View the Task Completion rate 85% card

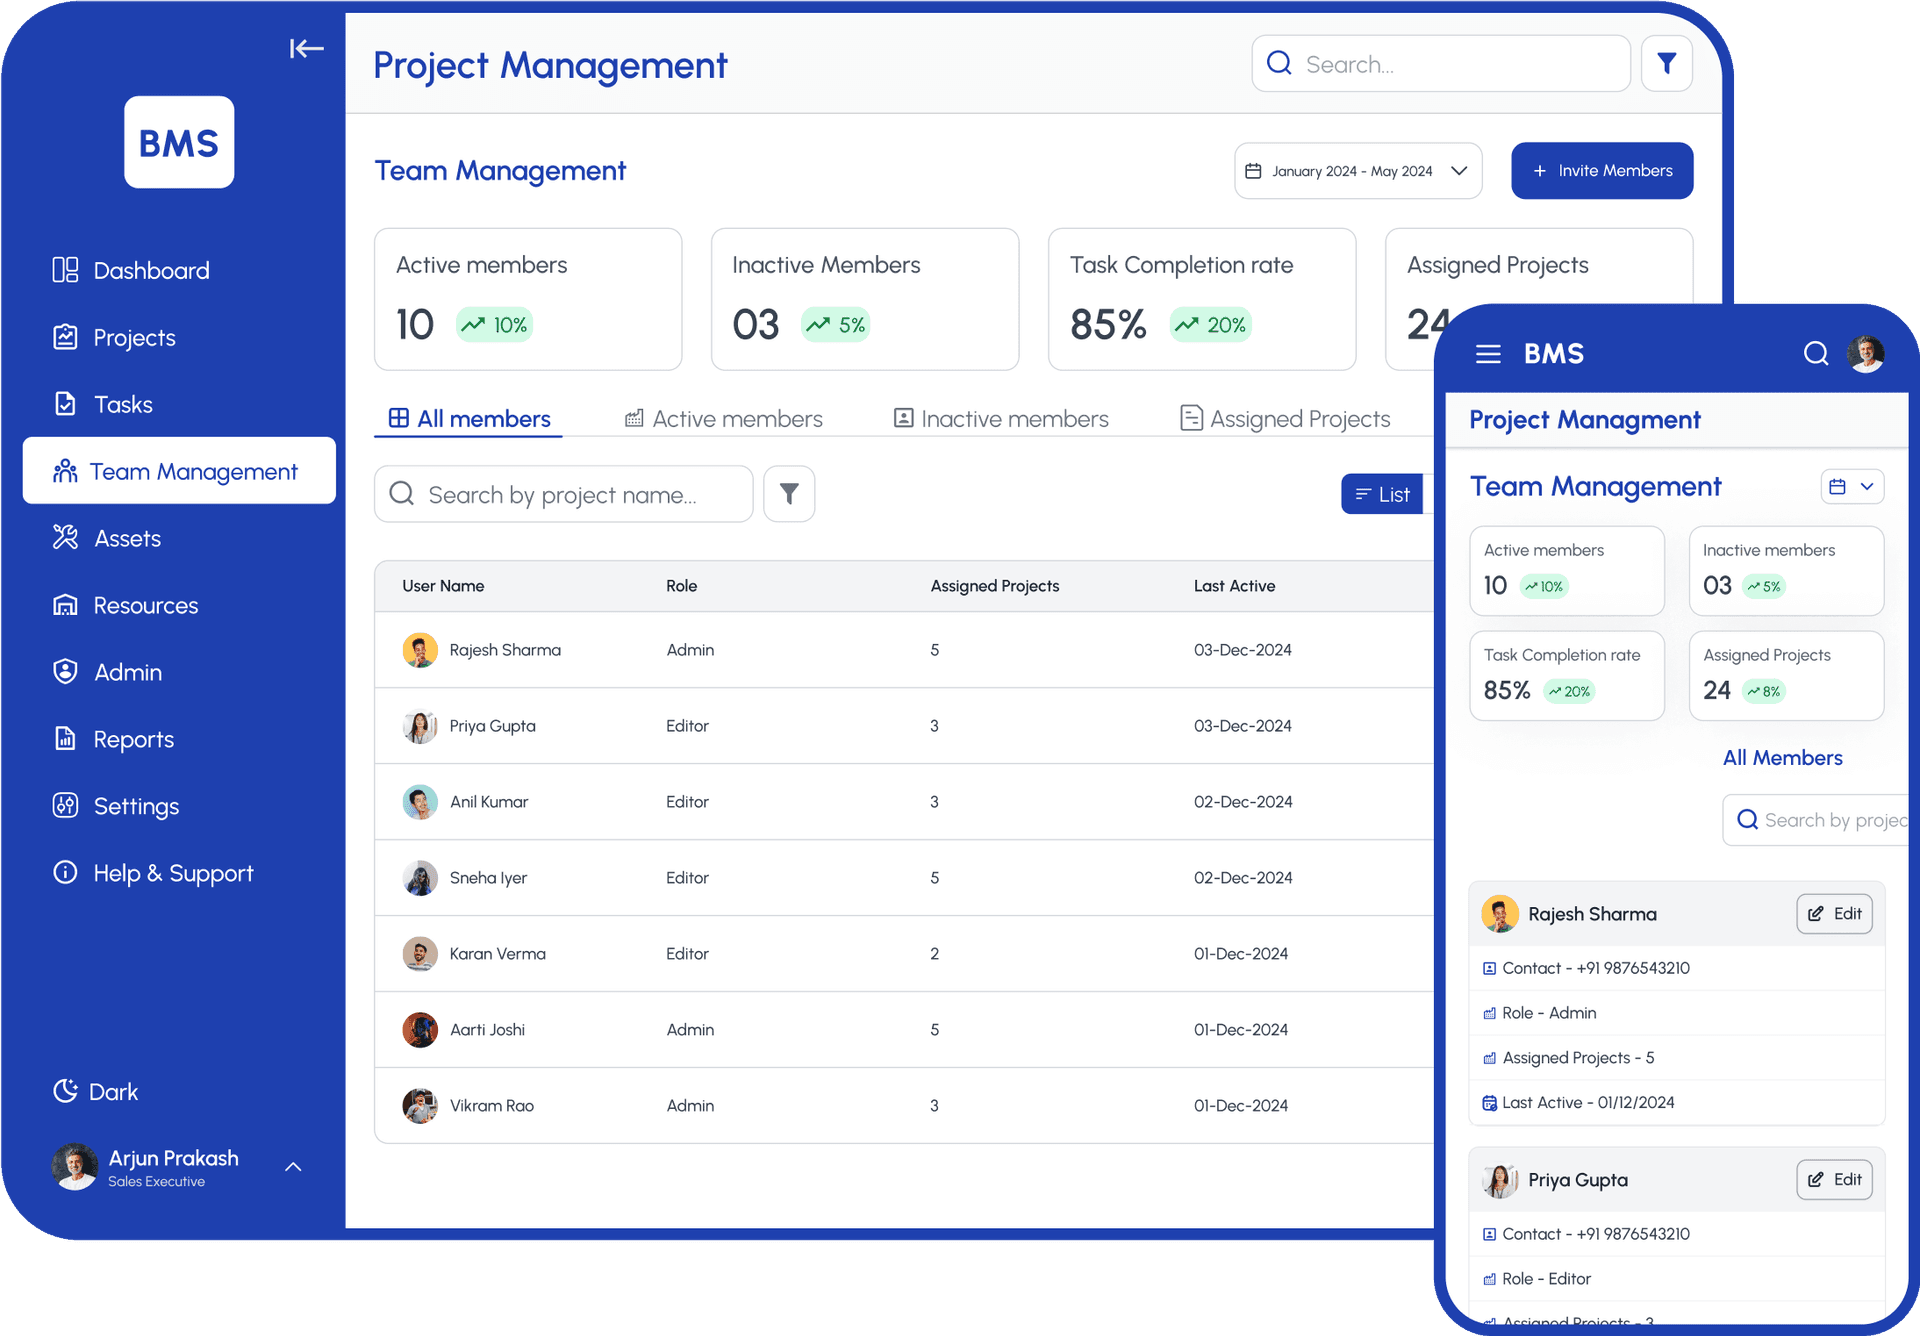(1200, 298)
